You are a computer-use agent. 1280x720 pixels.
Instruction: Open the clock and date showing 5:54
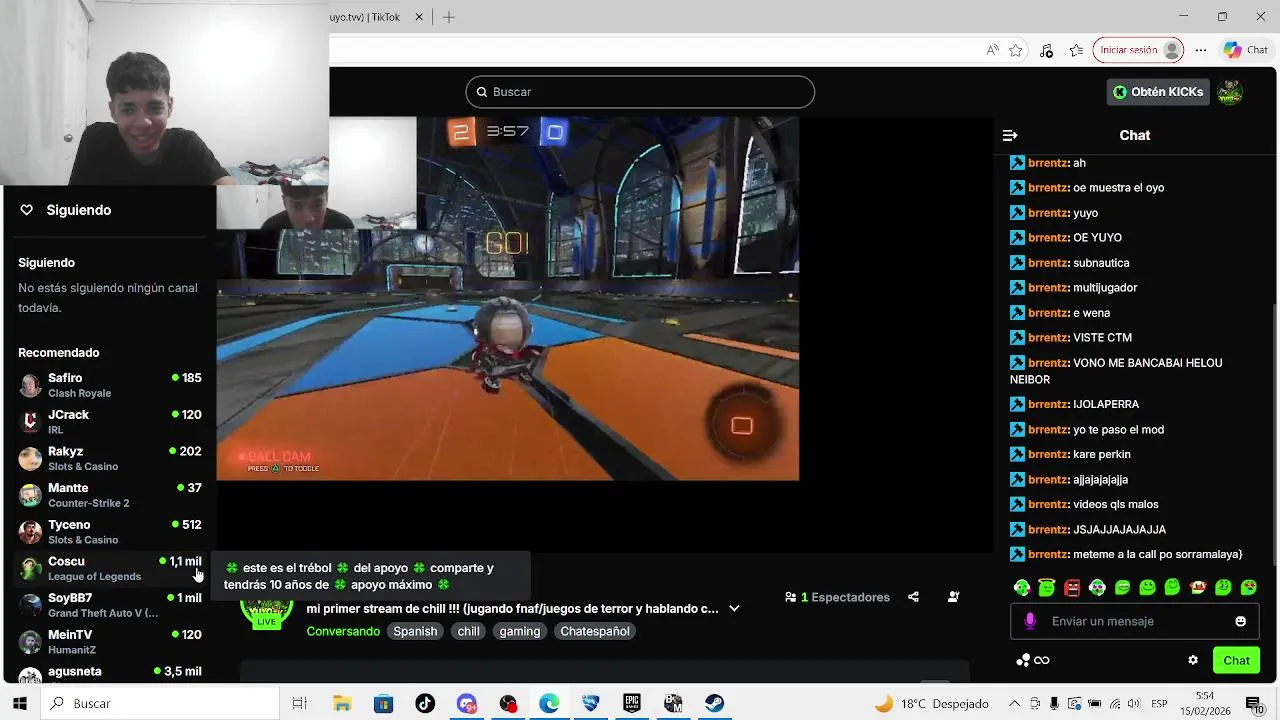(1205, 703)
